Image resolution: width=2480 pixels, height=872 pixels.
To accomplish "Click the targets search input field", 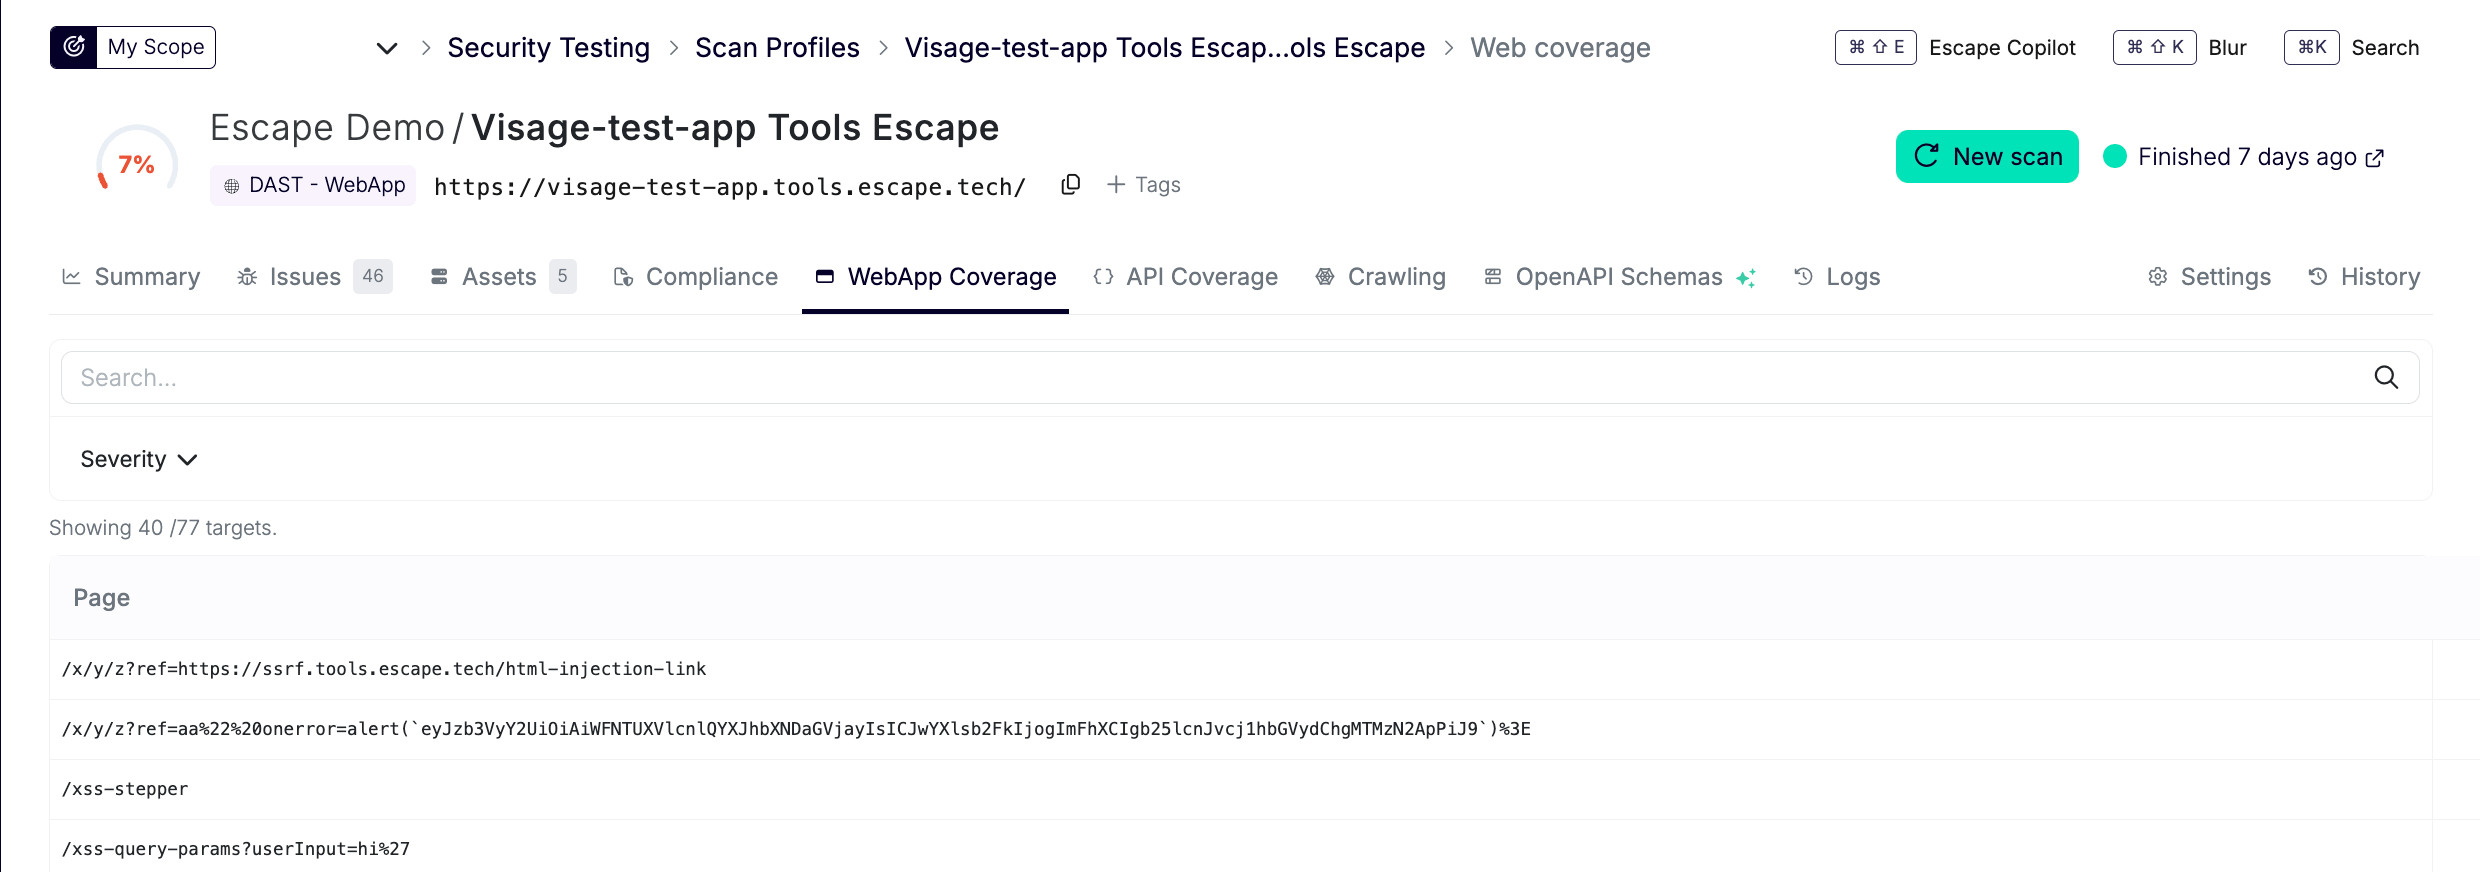I will tap(1200, 377).
